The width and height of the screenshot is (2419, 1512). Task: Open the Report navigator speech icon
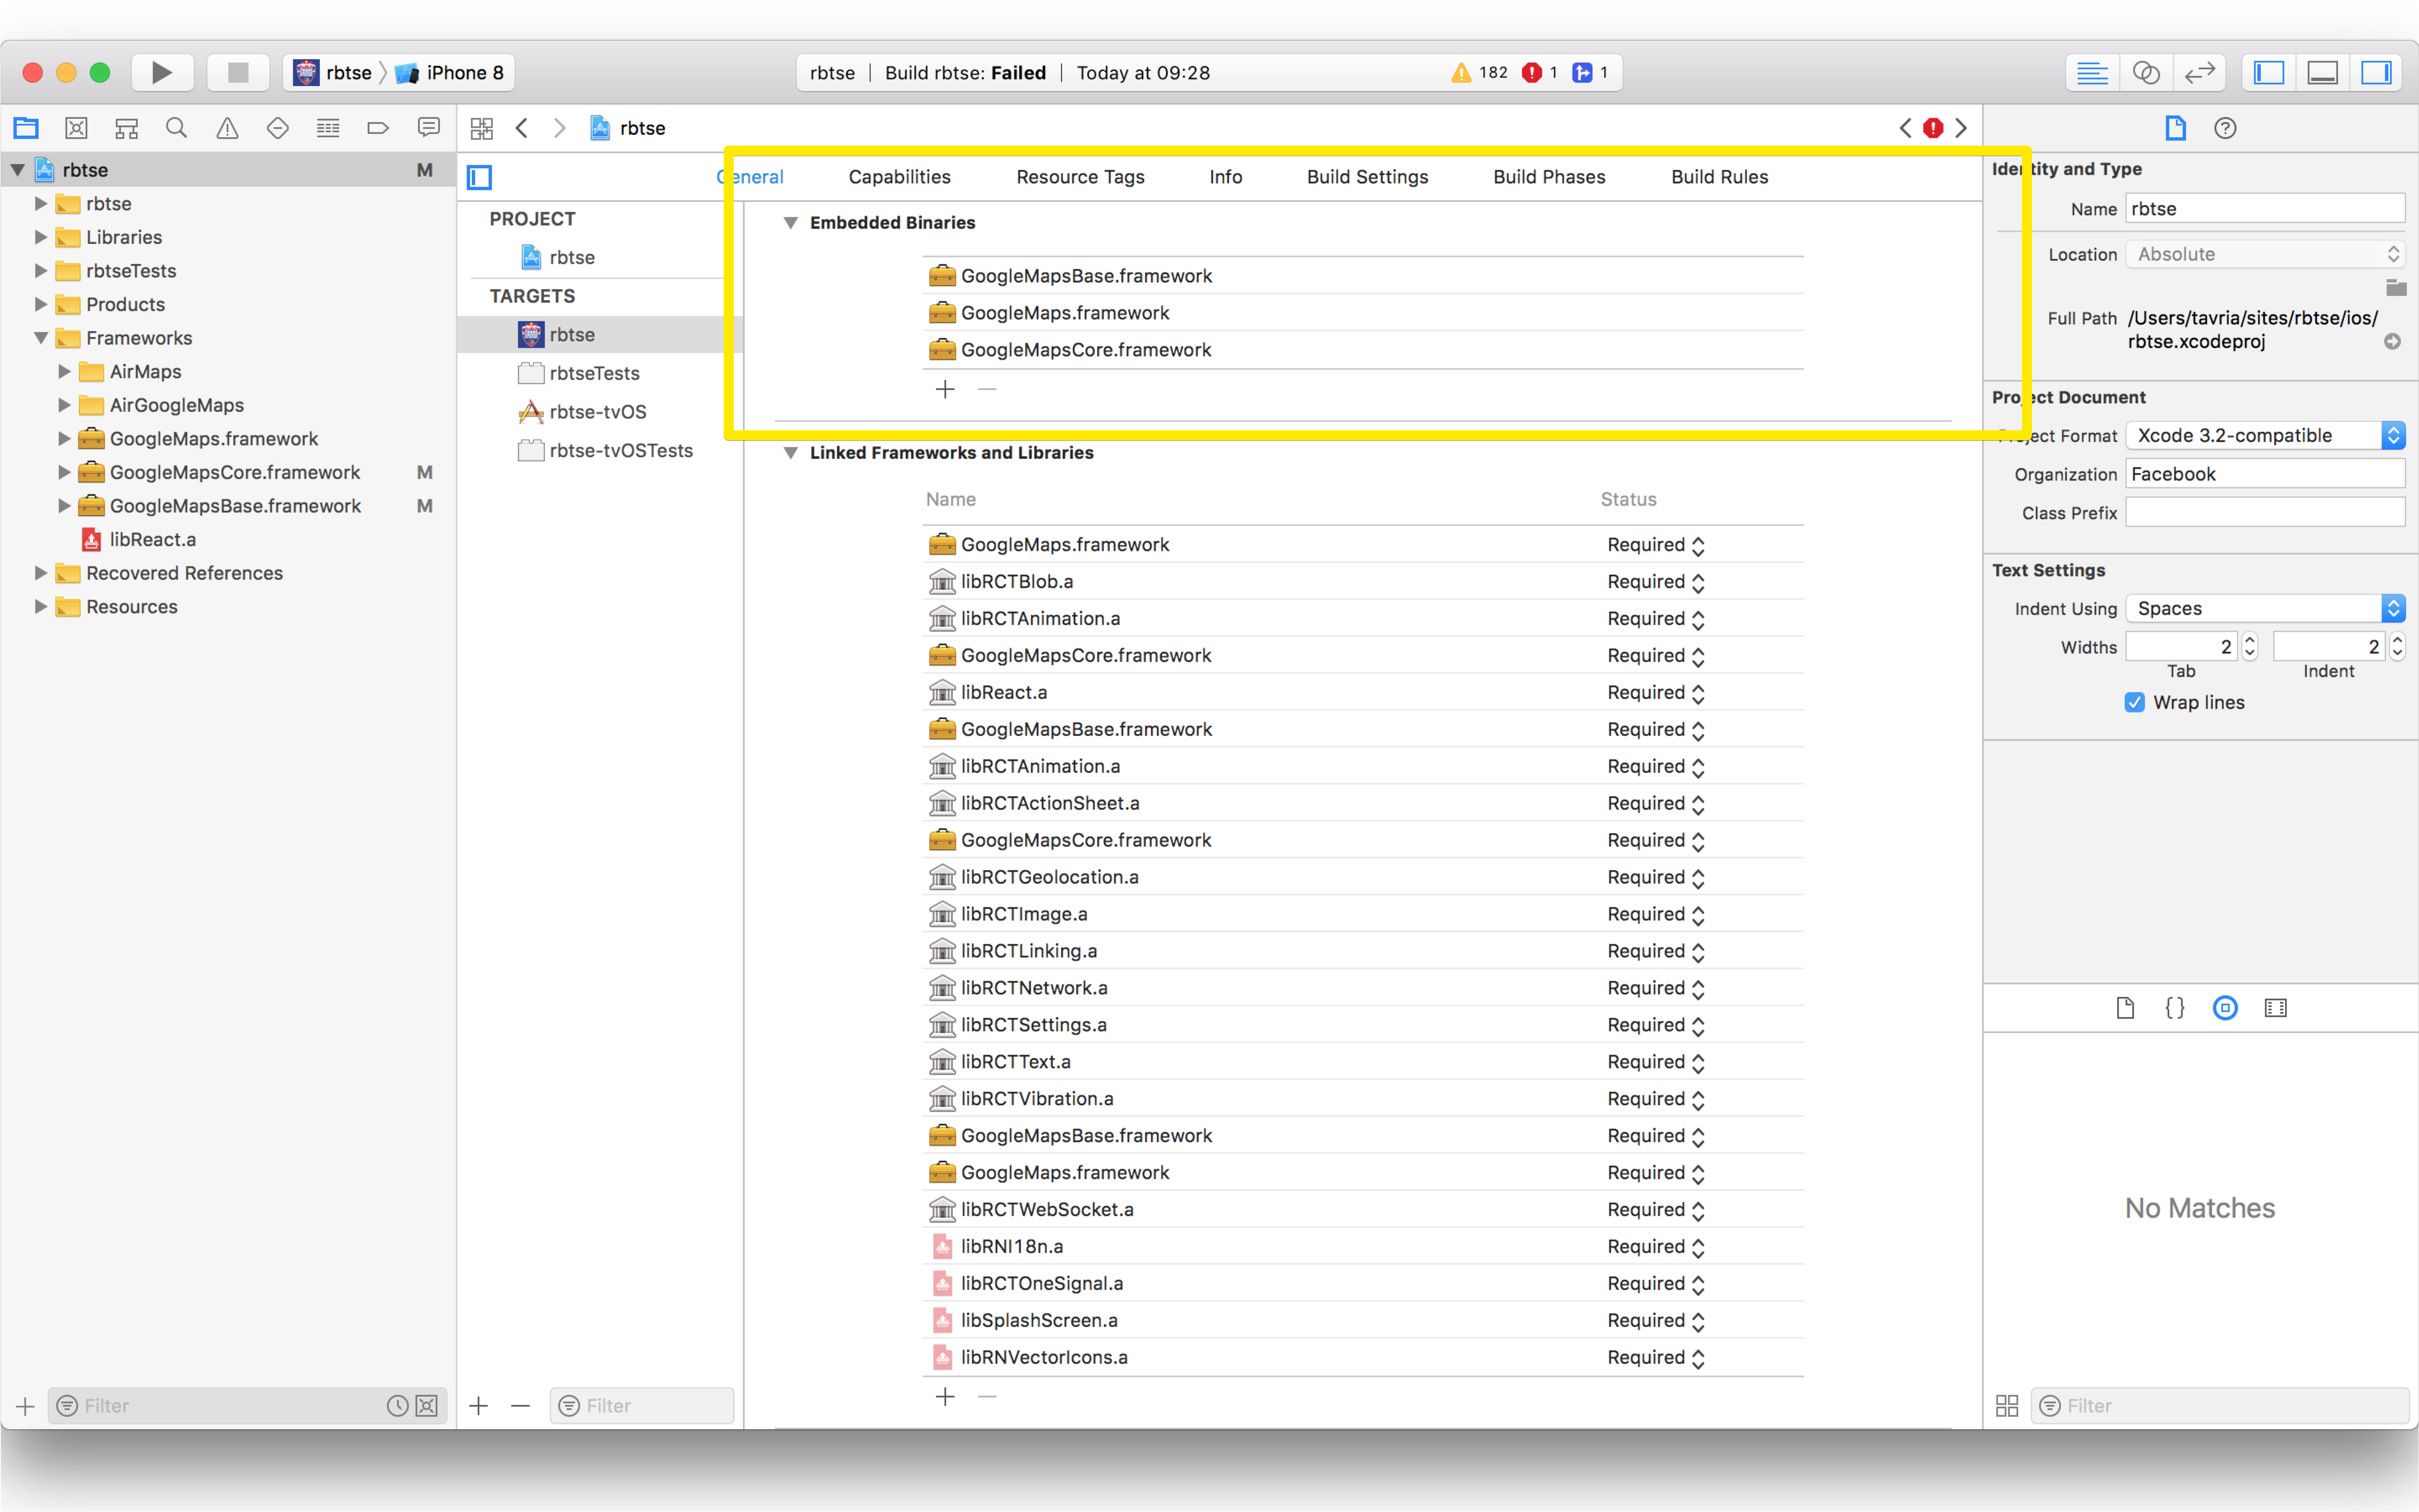pos(428,128)
